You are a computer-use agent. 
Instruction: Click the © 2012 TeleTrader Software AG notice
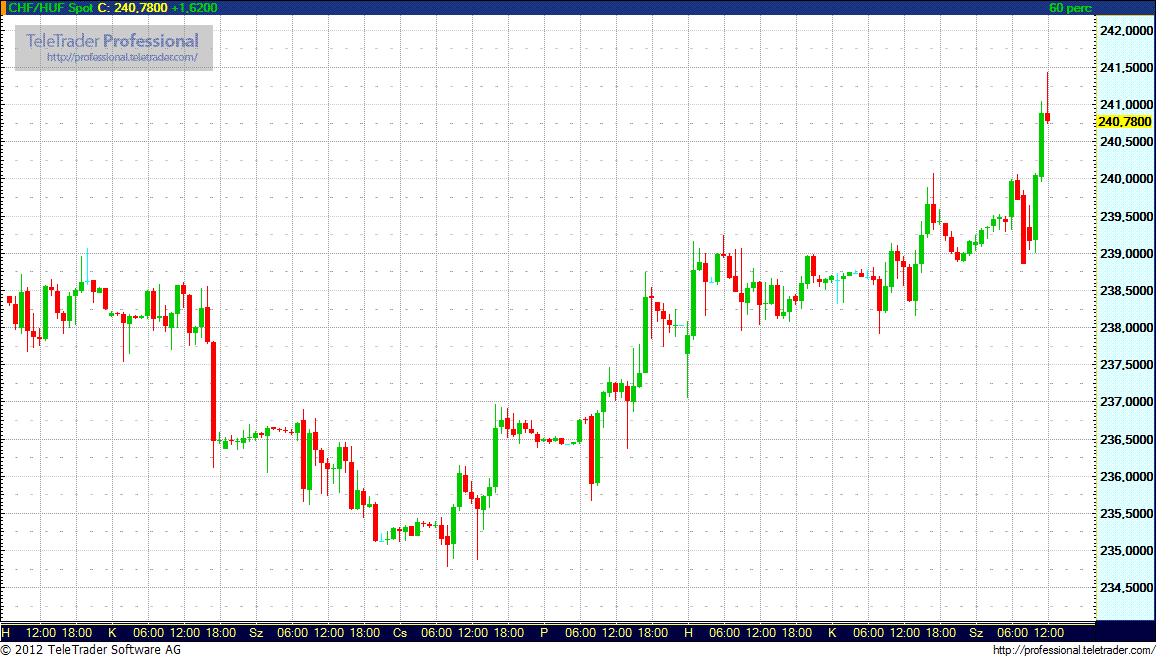pos(91,650)
